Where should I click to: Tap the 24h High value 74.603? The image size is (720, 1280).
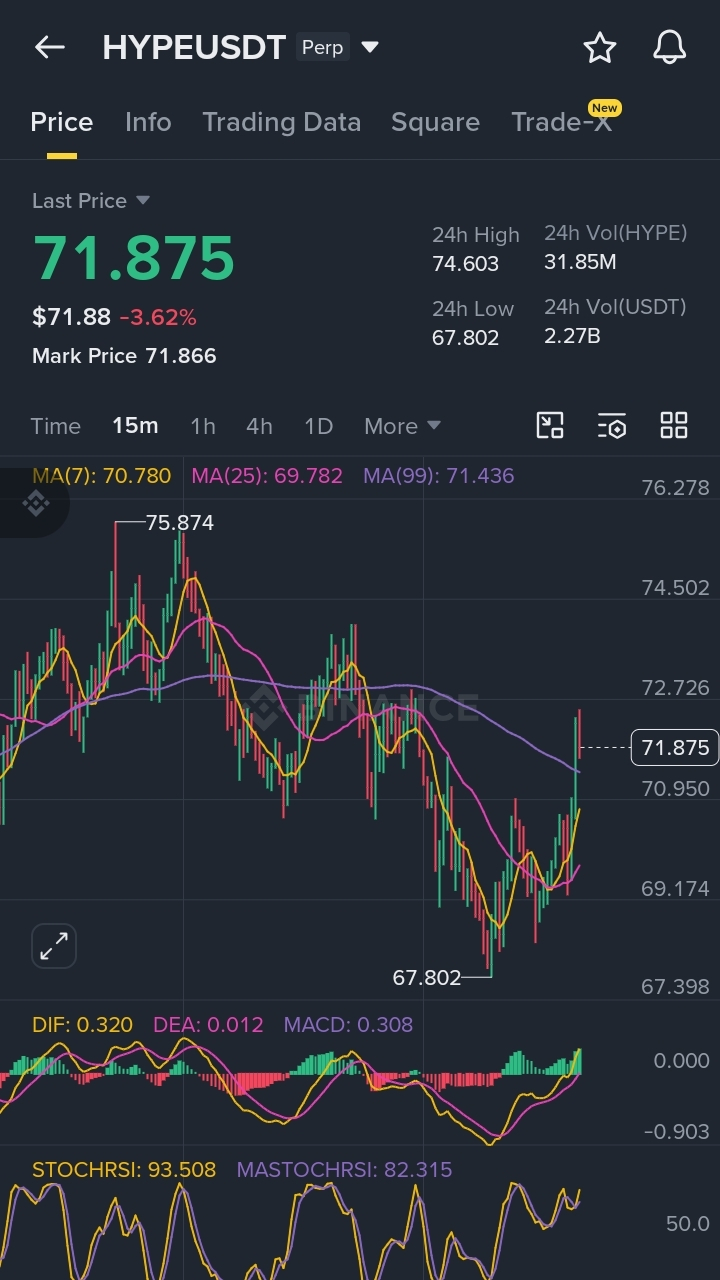[x=465, y=264]
